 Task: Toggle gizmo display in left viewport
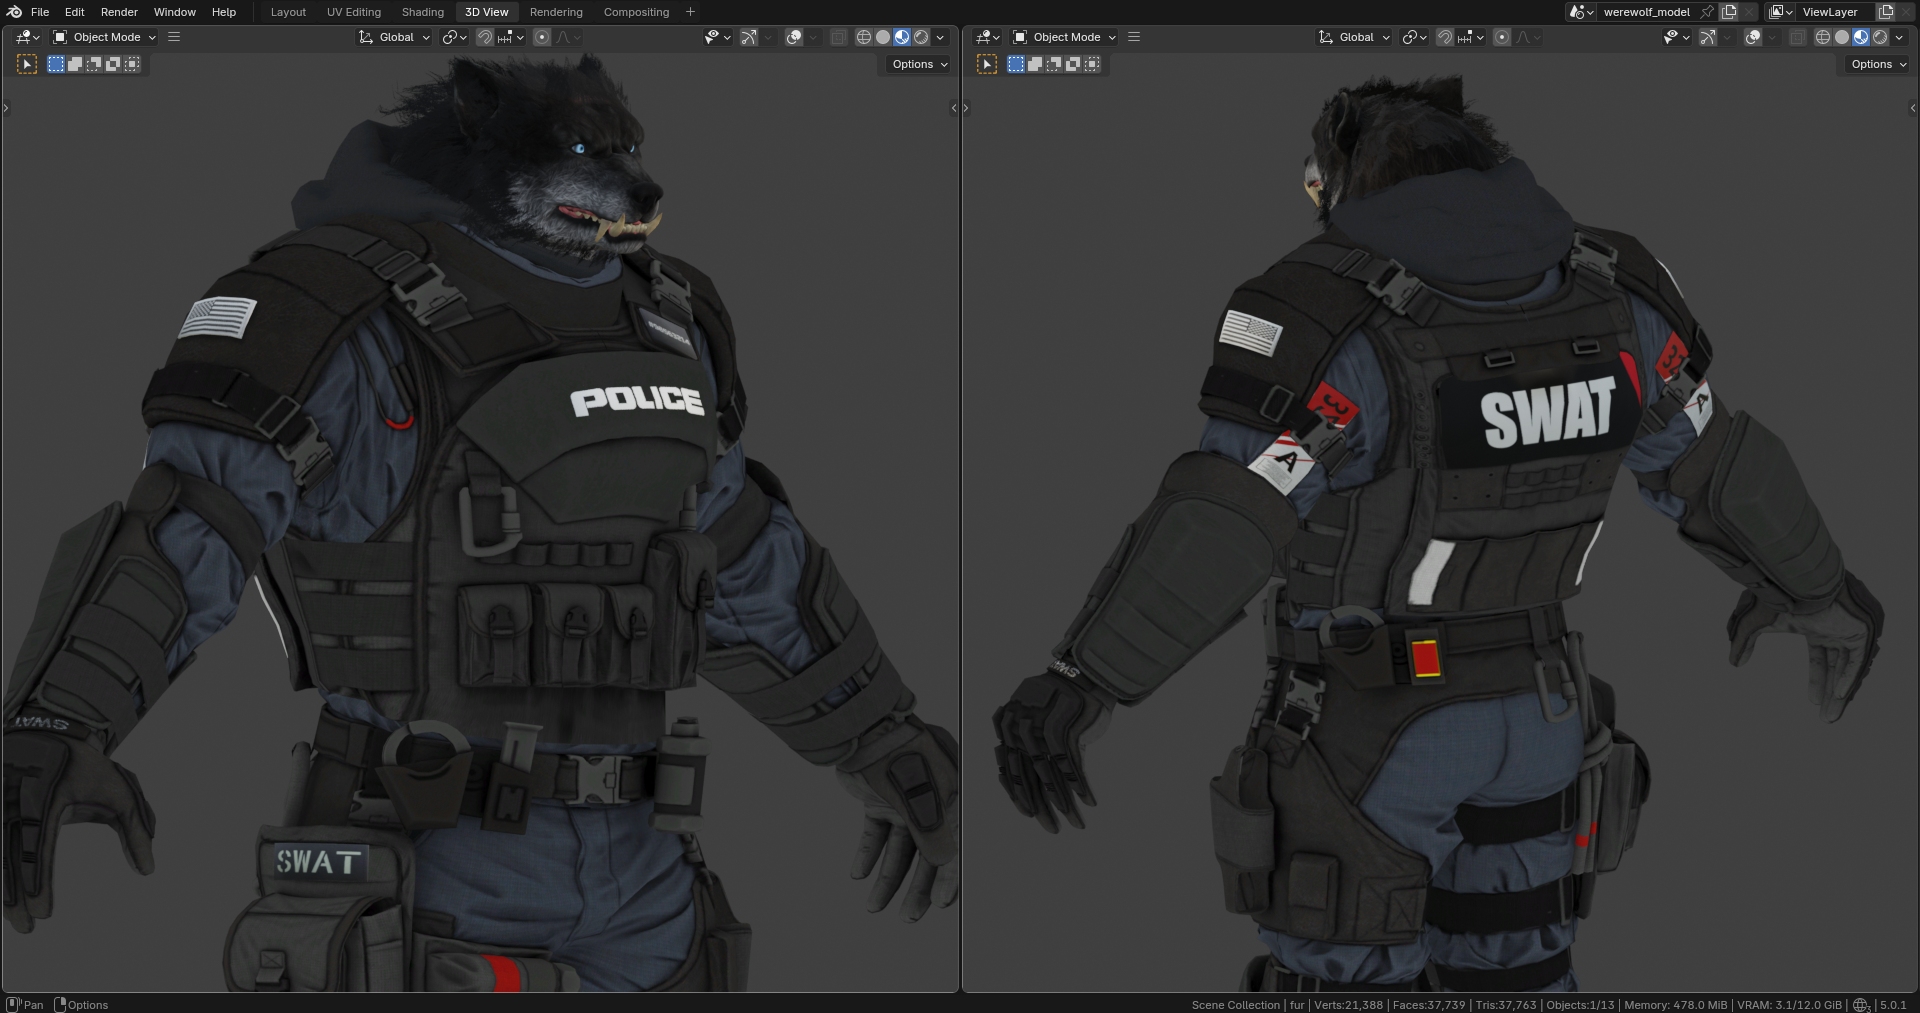tap(749, 37)
